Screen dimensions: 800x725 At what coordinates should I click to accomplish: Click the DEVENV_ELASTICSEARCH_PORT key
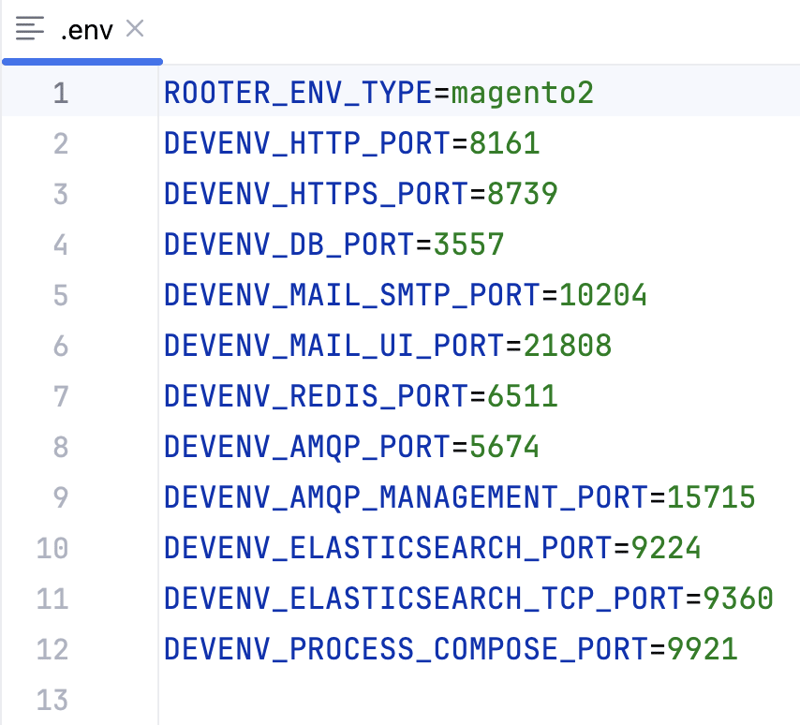[x=388, y=548]
